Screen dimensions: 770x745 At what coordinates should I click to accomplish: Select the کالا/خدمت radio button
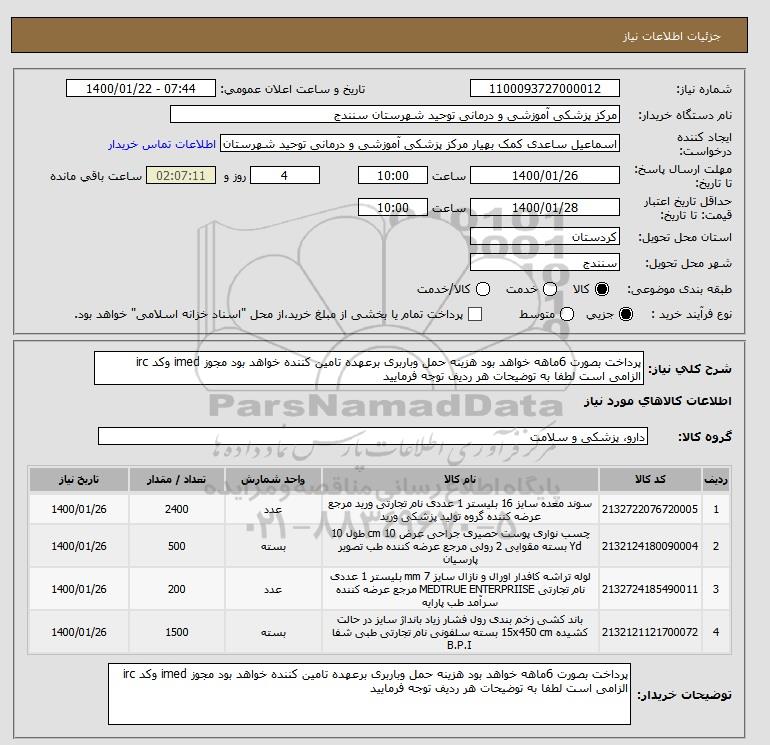(x=483, y=289)
